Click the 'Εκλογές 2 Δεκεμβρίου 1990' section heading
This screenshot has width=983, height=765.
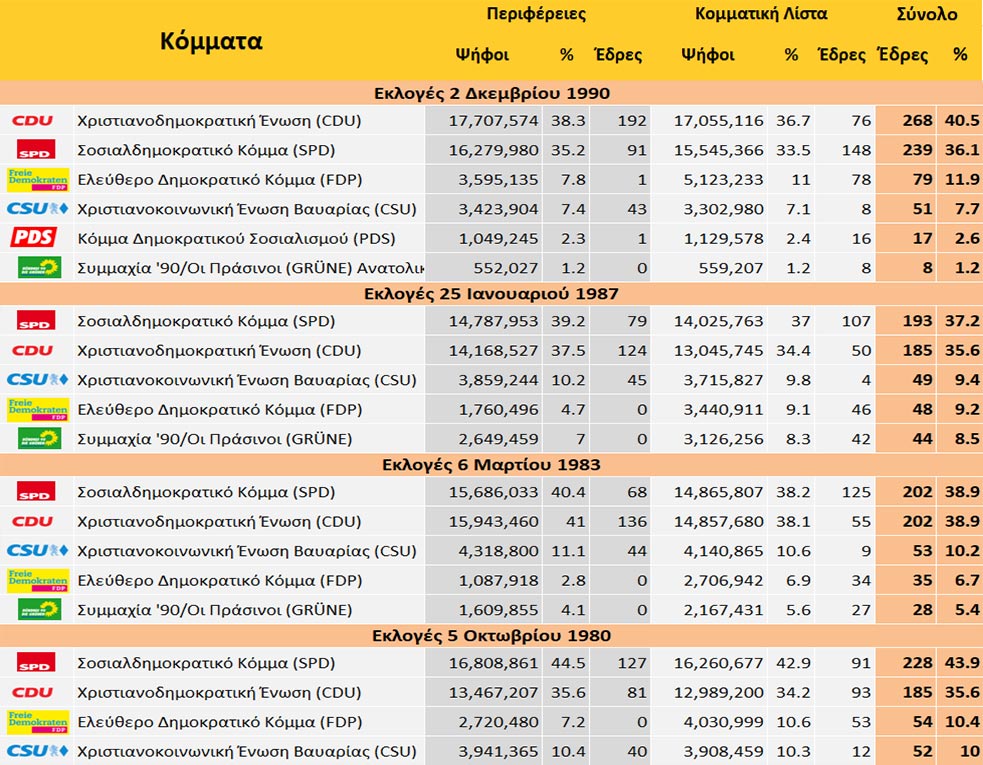pyautogui.click(x=492, y=93)
